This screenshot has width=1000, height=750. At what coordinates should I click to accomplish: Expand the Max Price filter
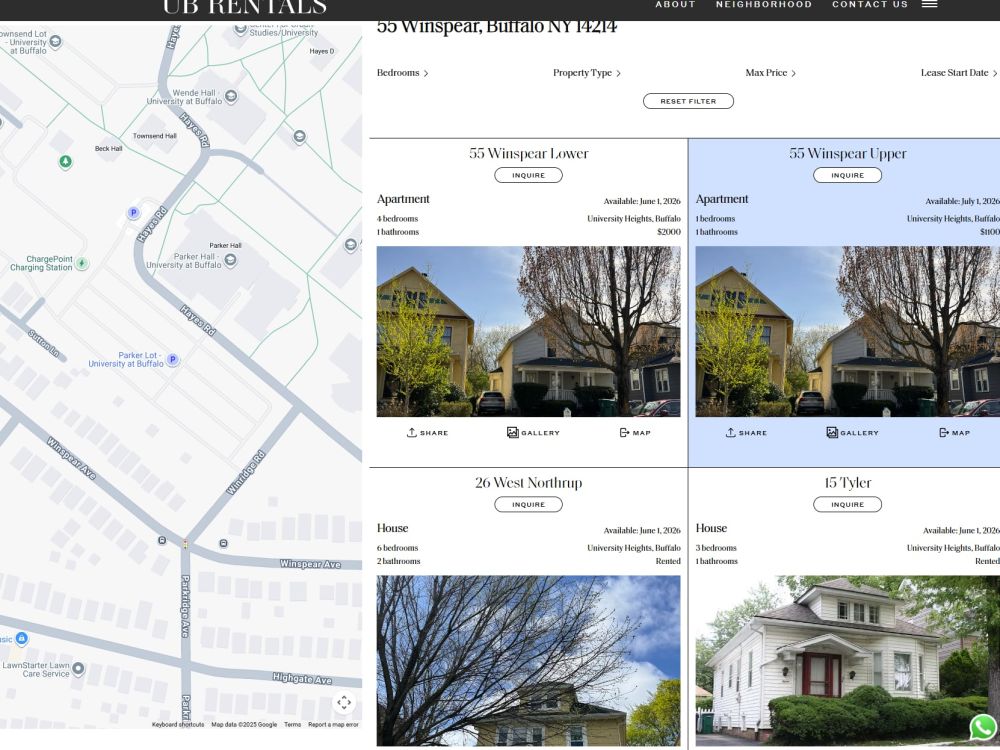point(770,73)
